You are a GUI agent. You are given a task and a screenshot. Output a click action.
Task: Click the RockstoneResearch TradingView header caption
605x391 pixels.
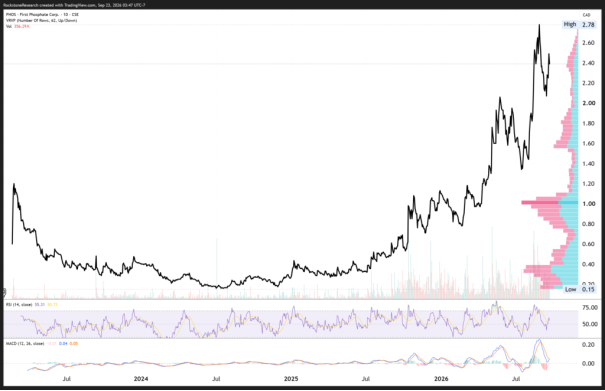pos(74,5)
